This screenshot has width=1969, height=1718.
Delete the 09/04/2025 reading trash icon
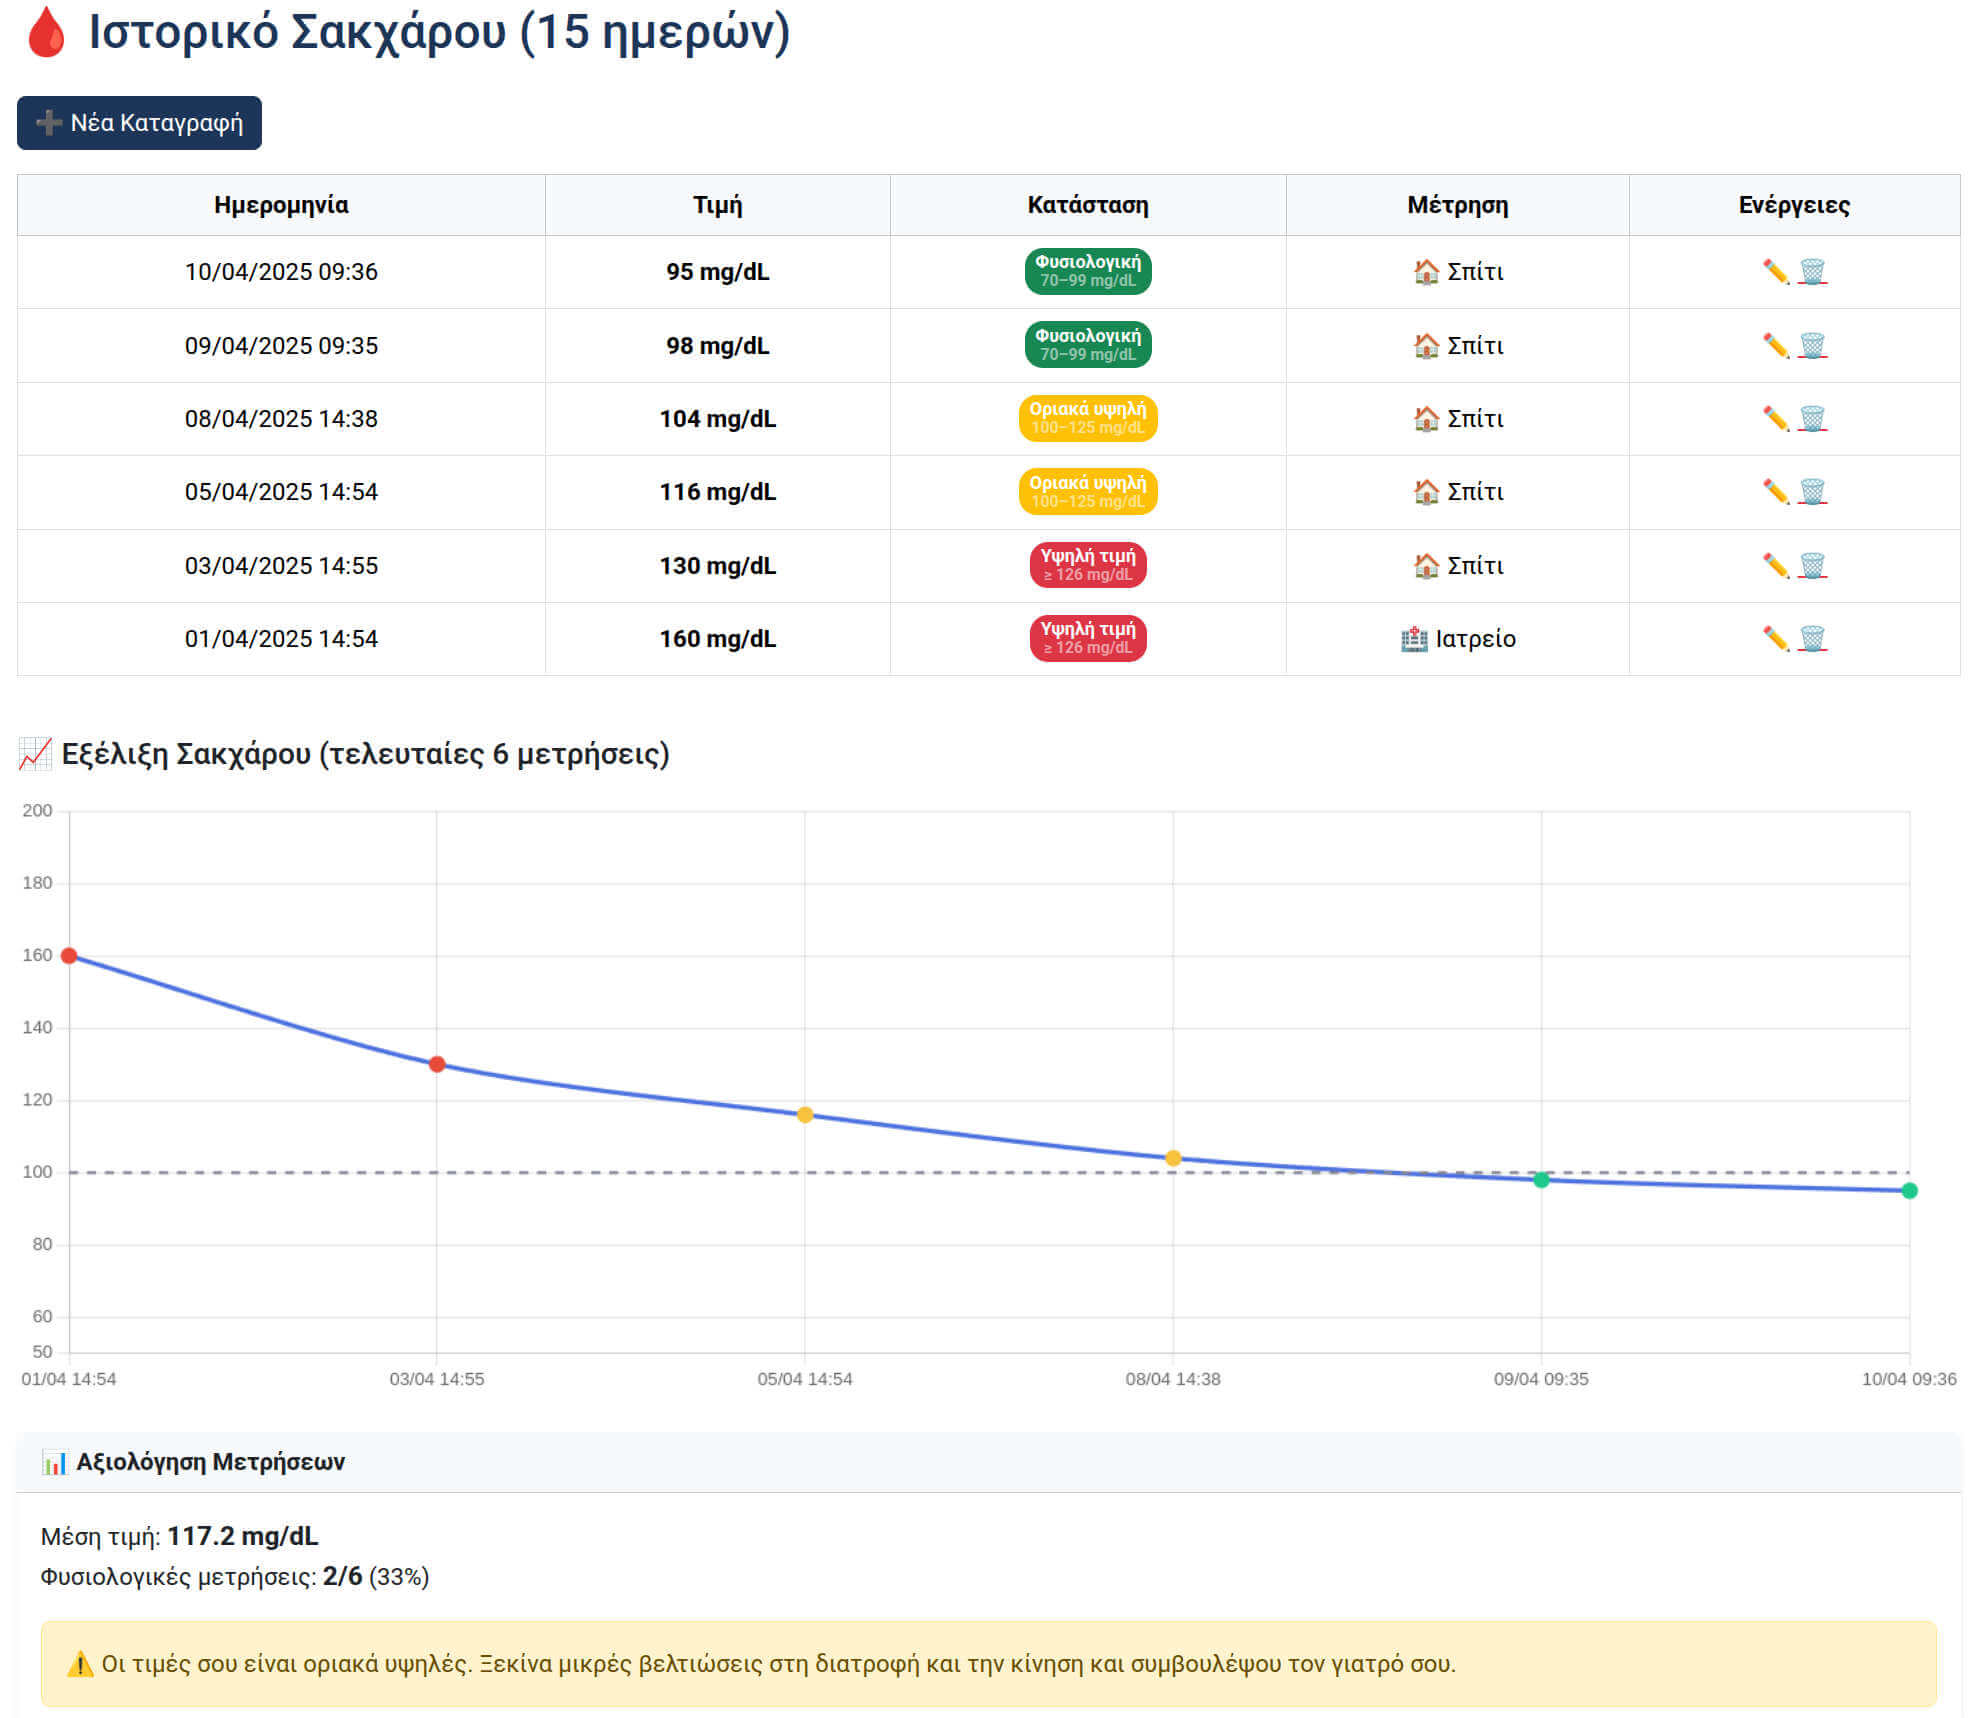[x=1812, y=346]
